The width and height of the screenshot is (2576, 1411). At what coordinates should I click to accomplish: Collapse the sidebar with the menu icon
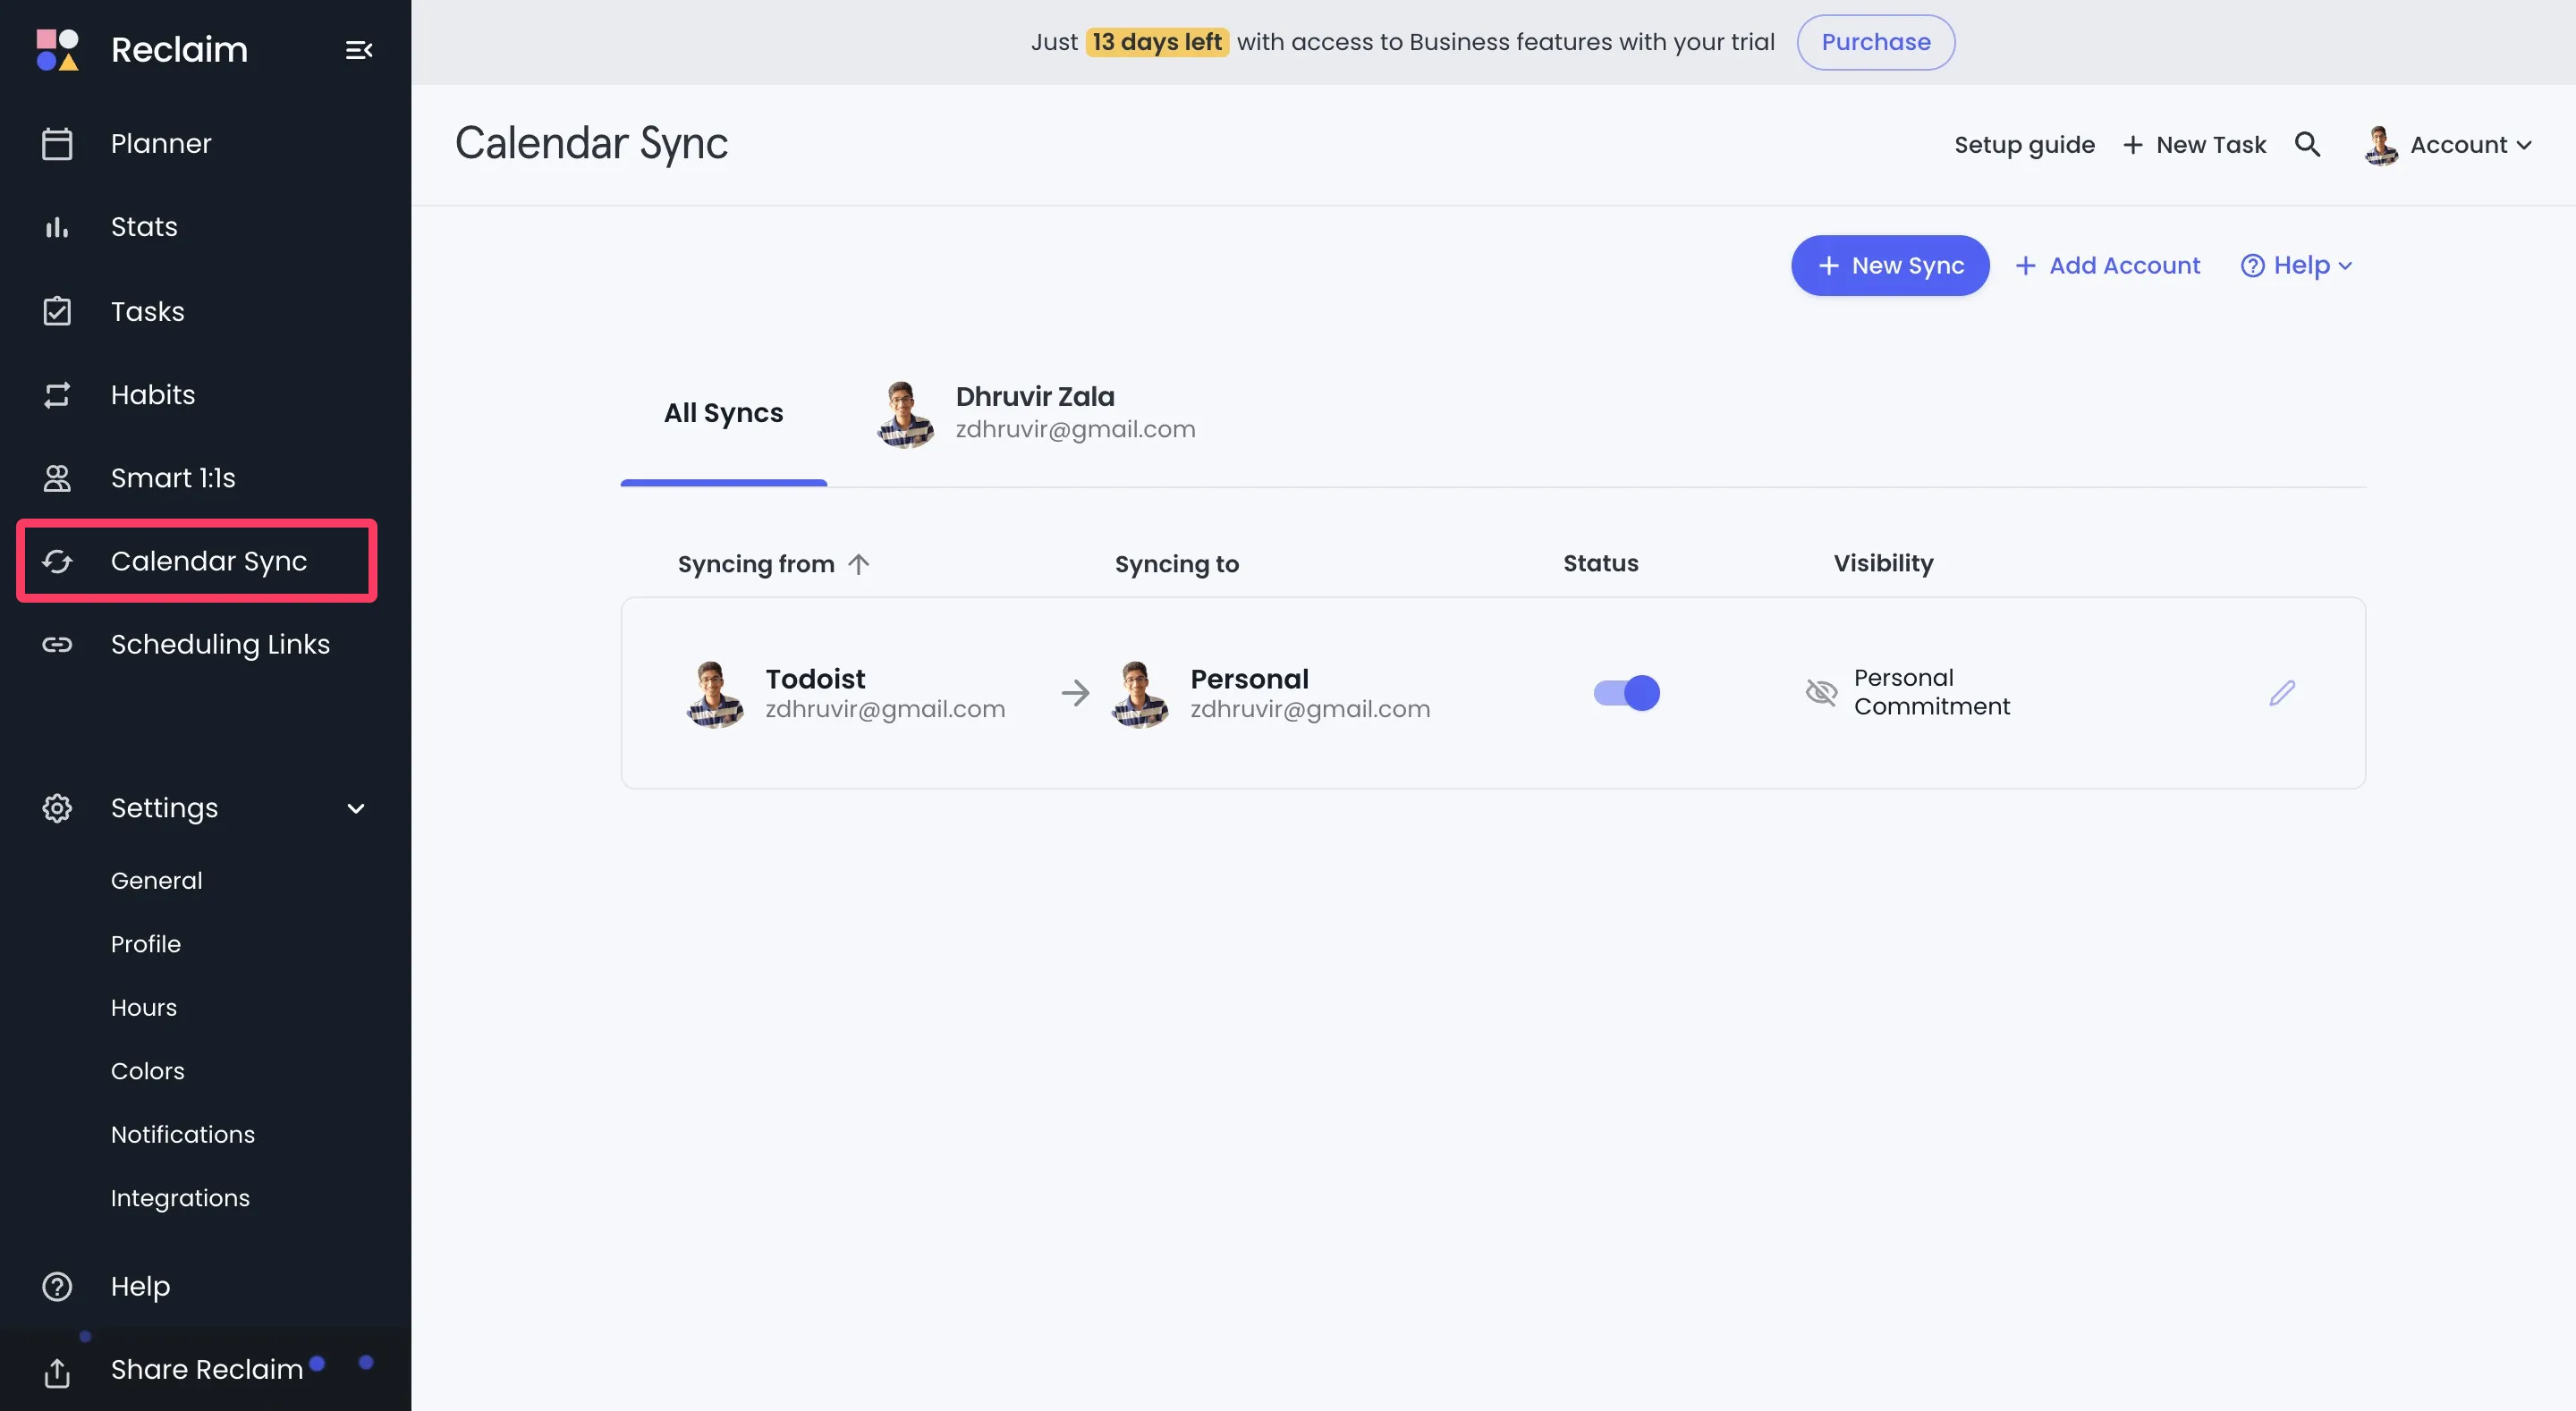coord(359,50)
